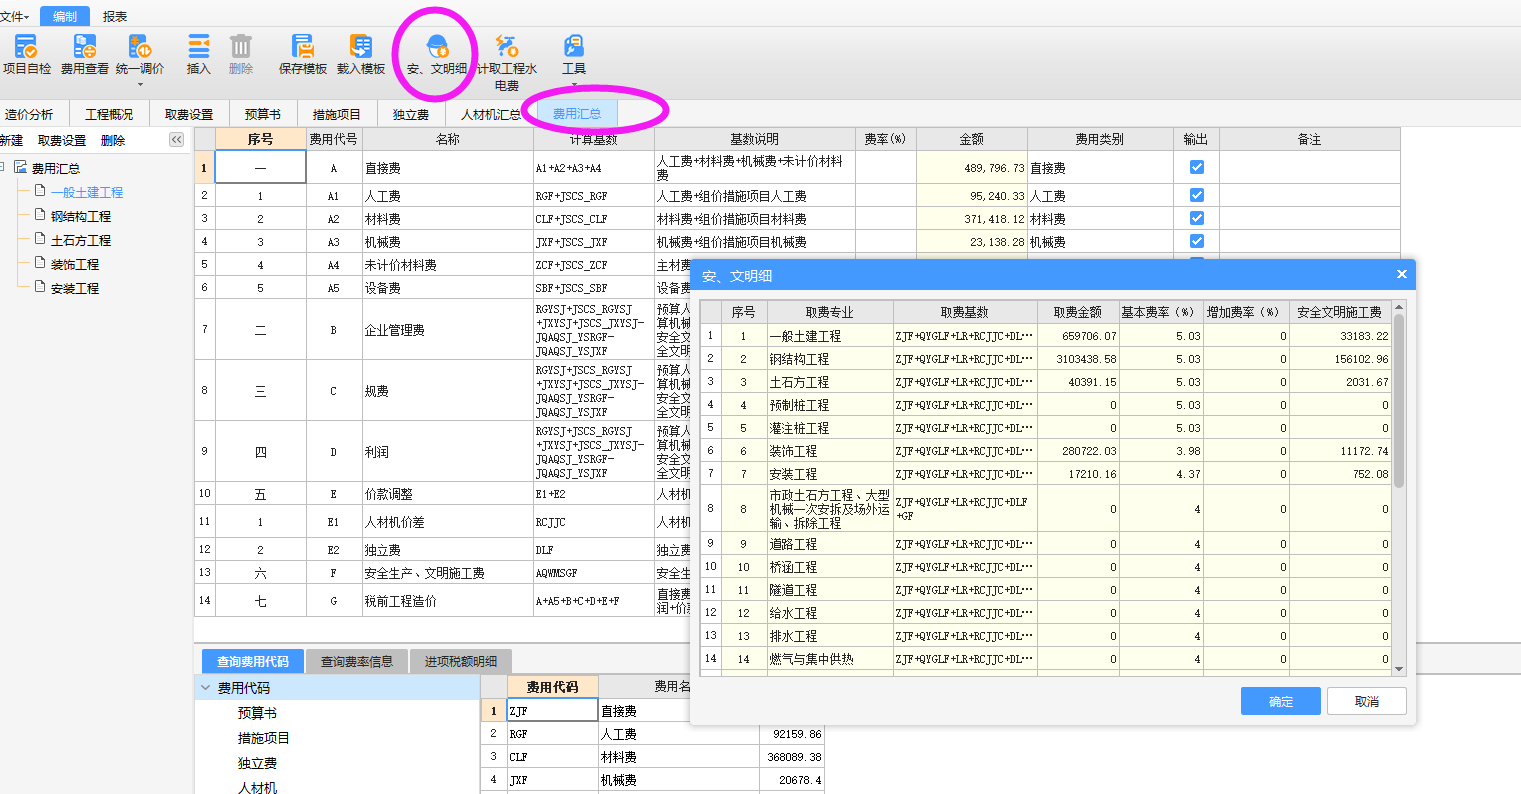Viewport: 1521px width, 794px height.
Task: Click 计取工程水电费 icon
Action: click(507, 46)
